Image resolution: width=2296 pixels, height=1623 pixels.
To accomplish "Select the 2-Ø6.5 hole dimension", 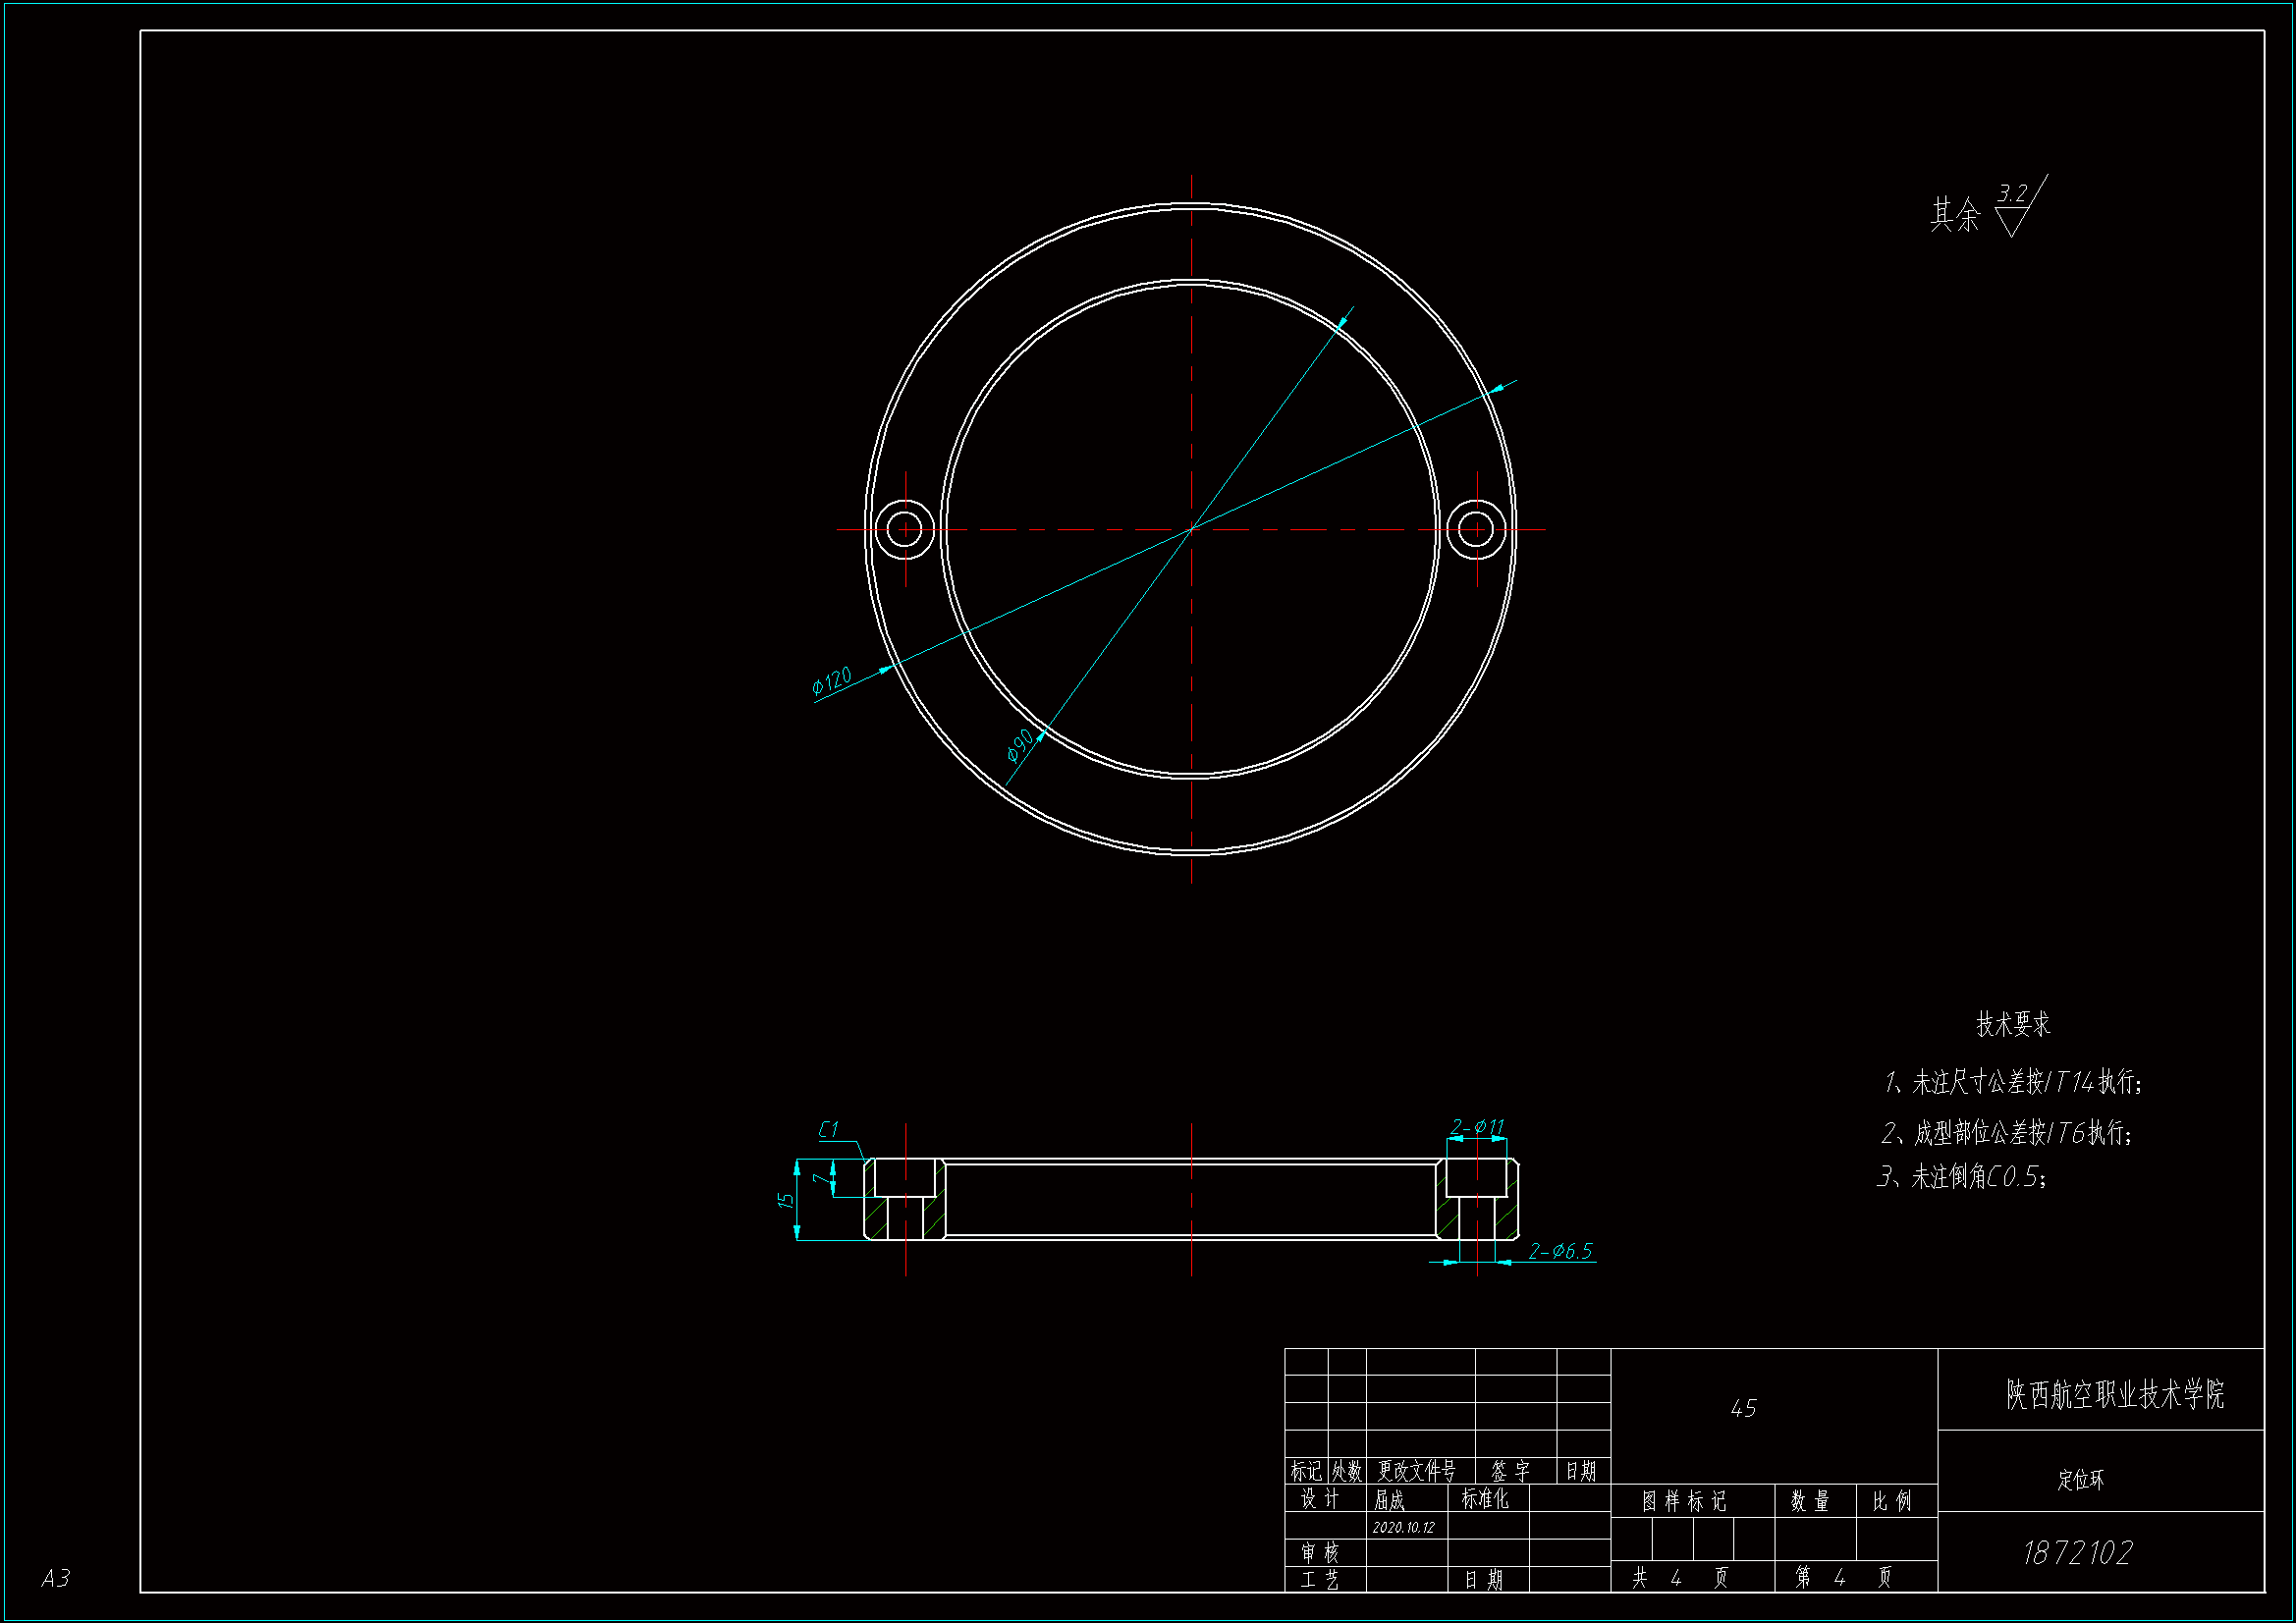I will (x=1559, y=1251).
